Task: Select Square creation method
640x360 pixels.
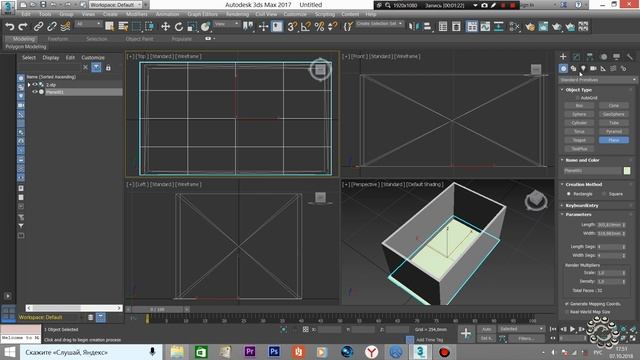Action: [604, 194]
